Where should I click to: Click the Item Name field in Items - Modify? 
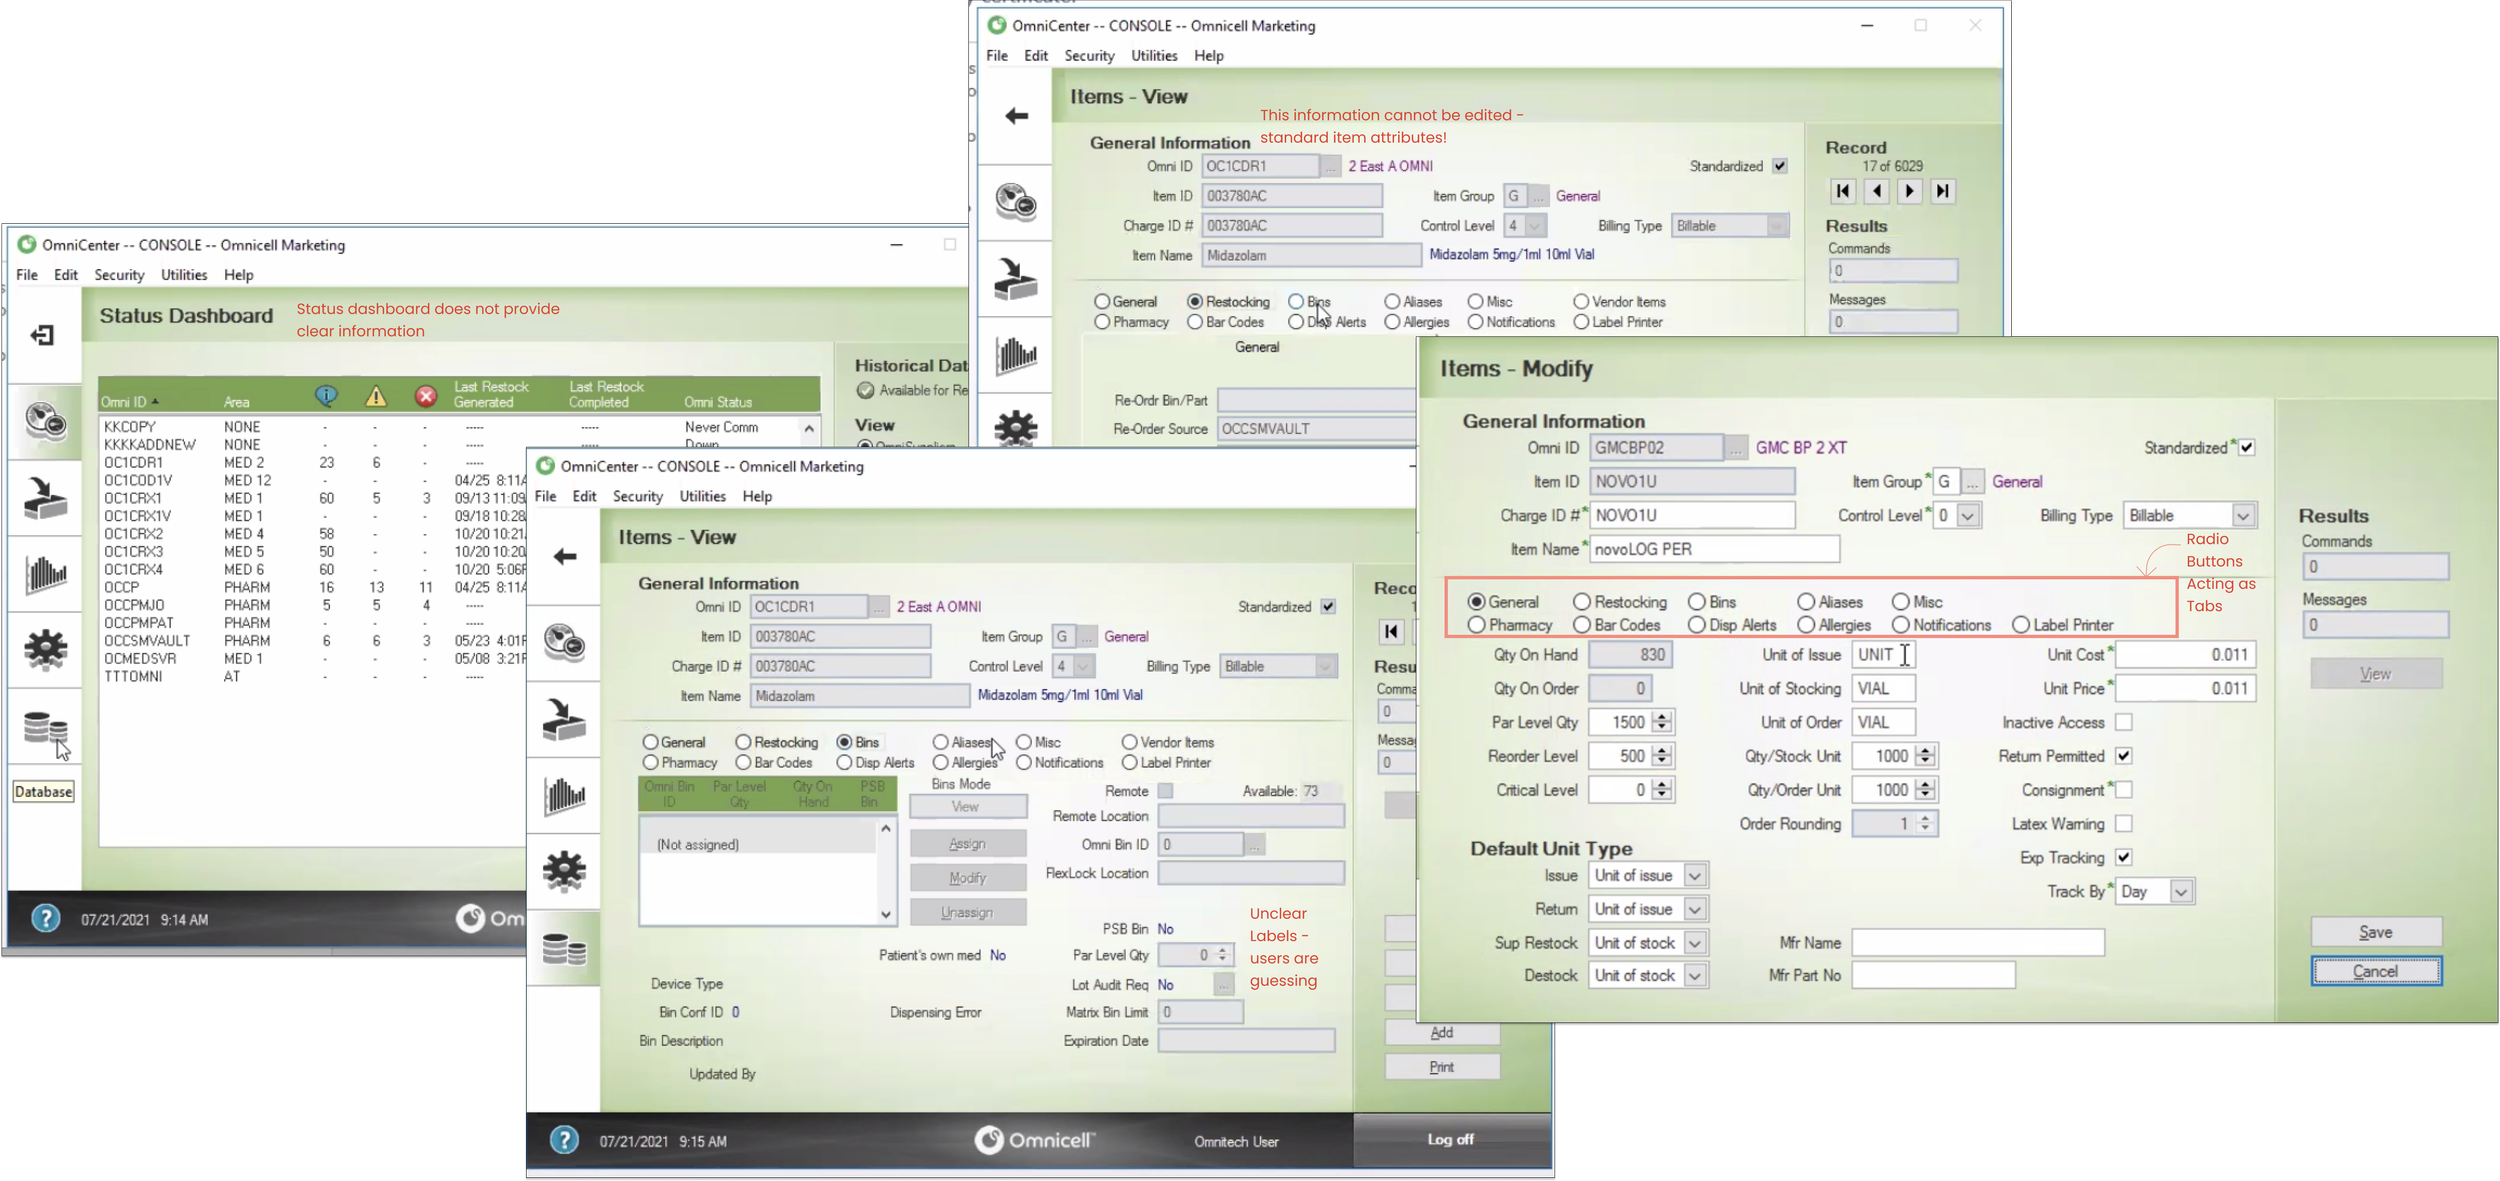[x=1714, y=549]
